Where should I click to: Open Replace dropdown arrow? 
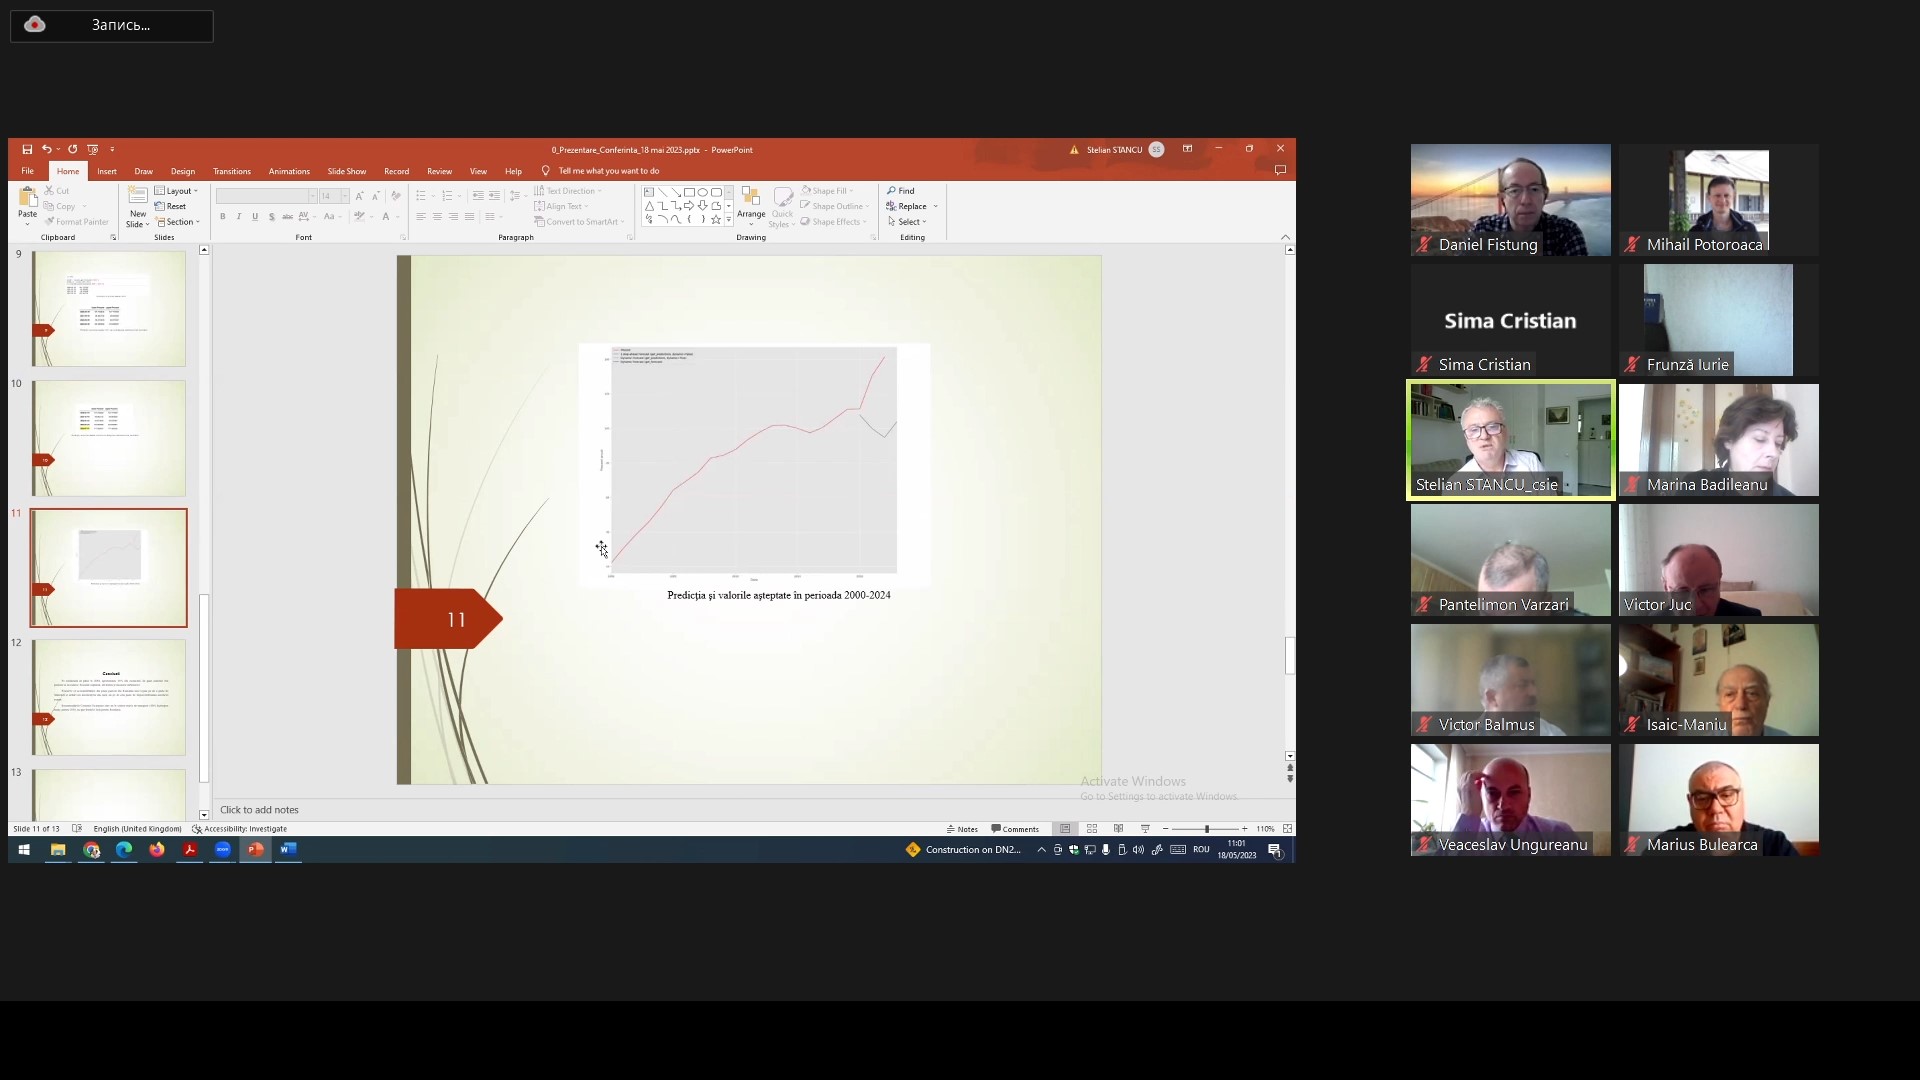coord(936,207)
